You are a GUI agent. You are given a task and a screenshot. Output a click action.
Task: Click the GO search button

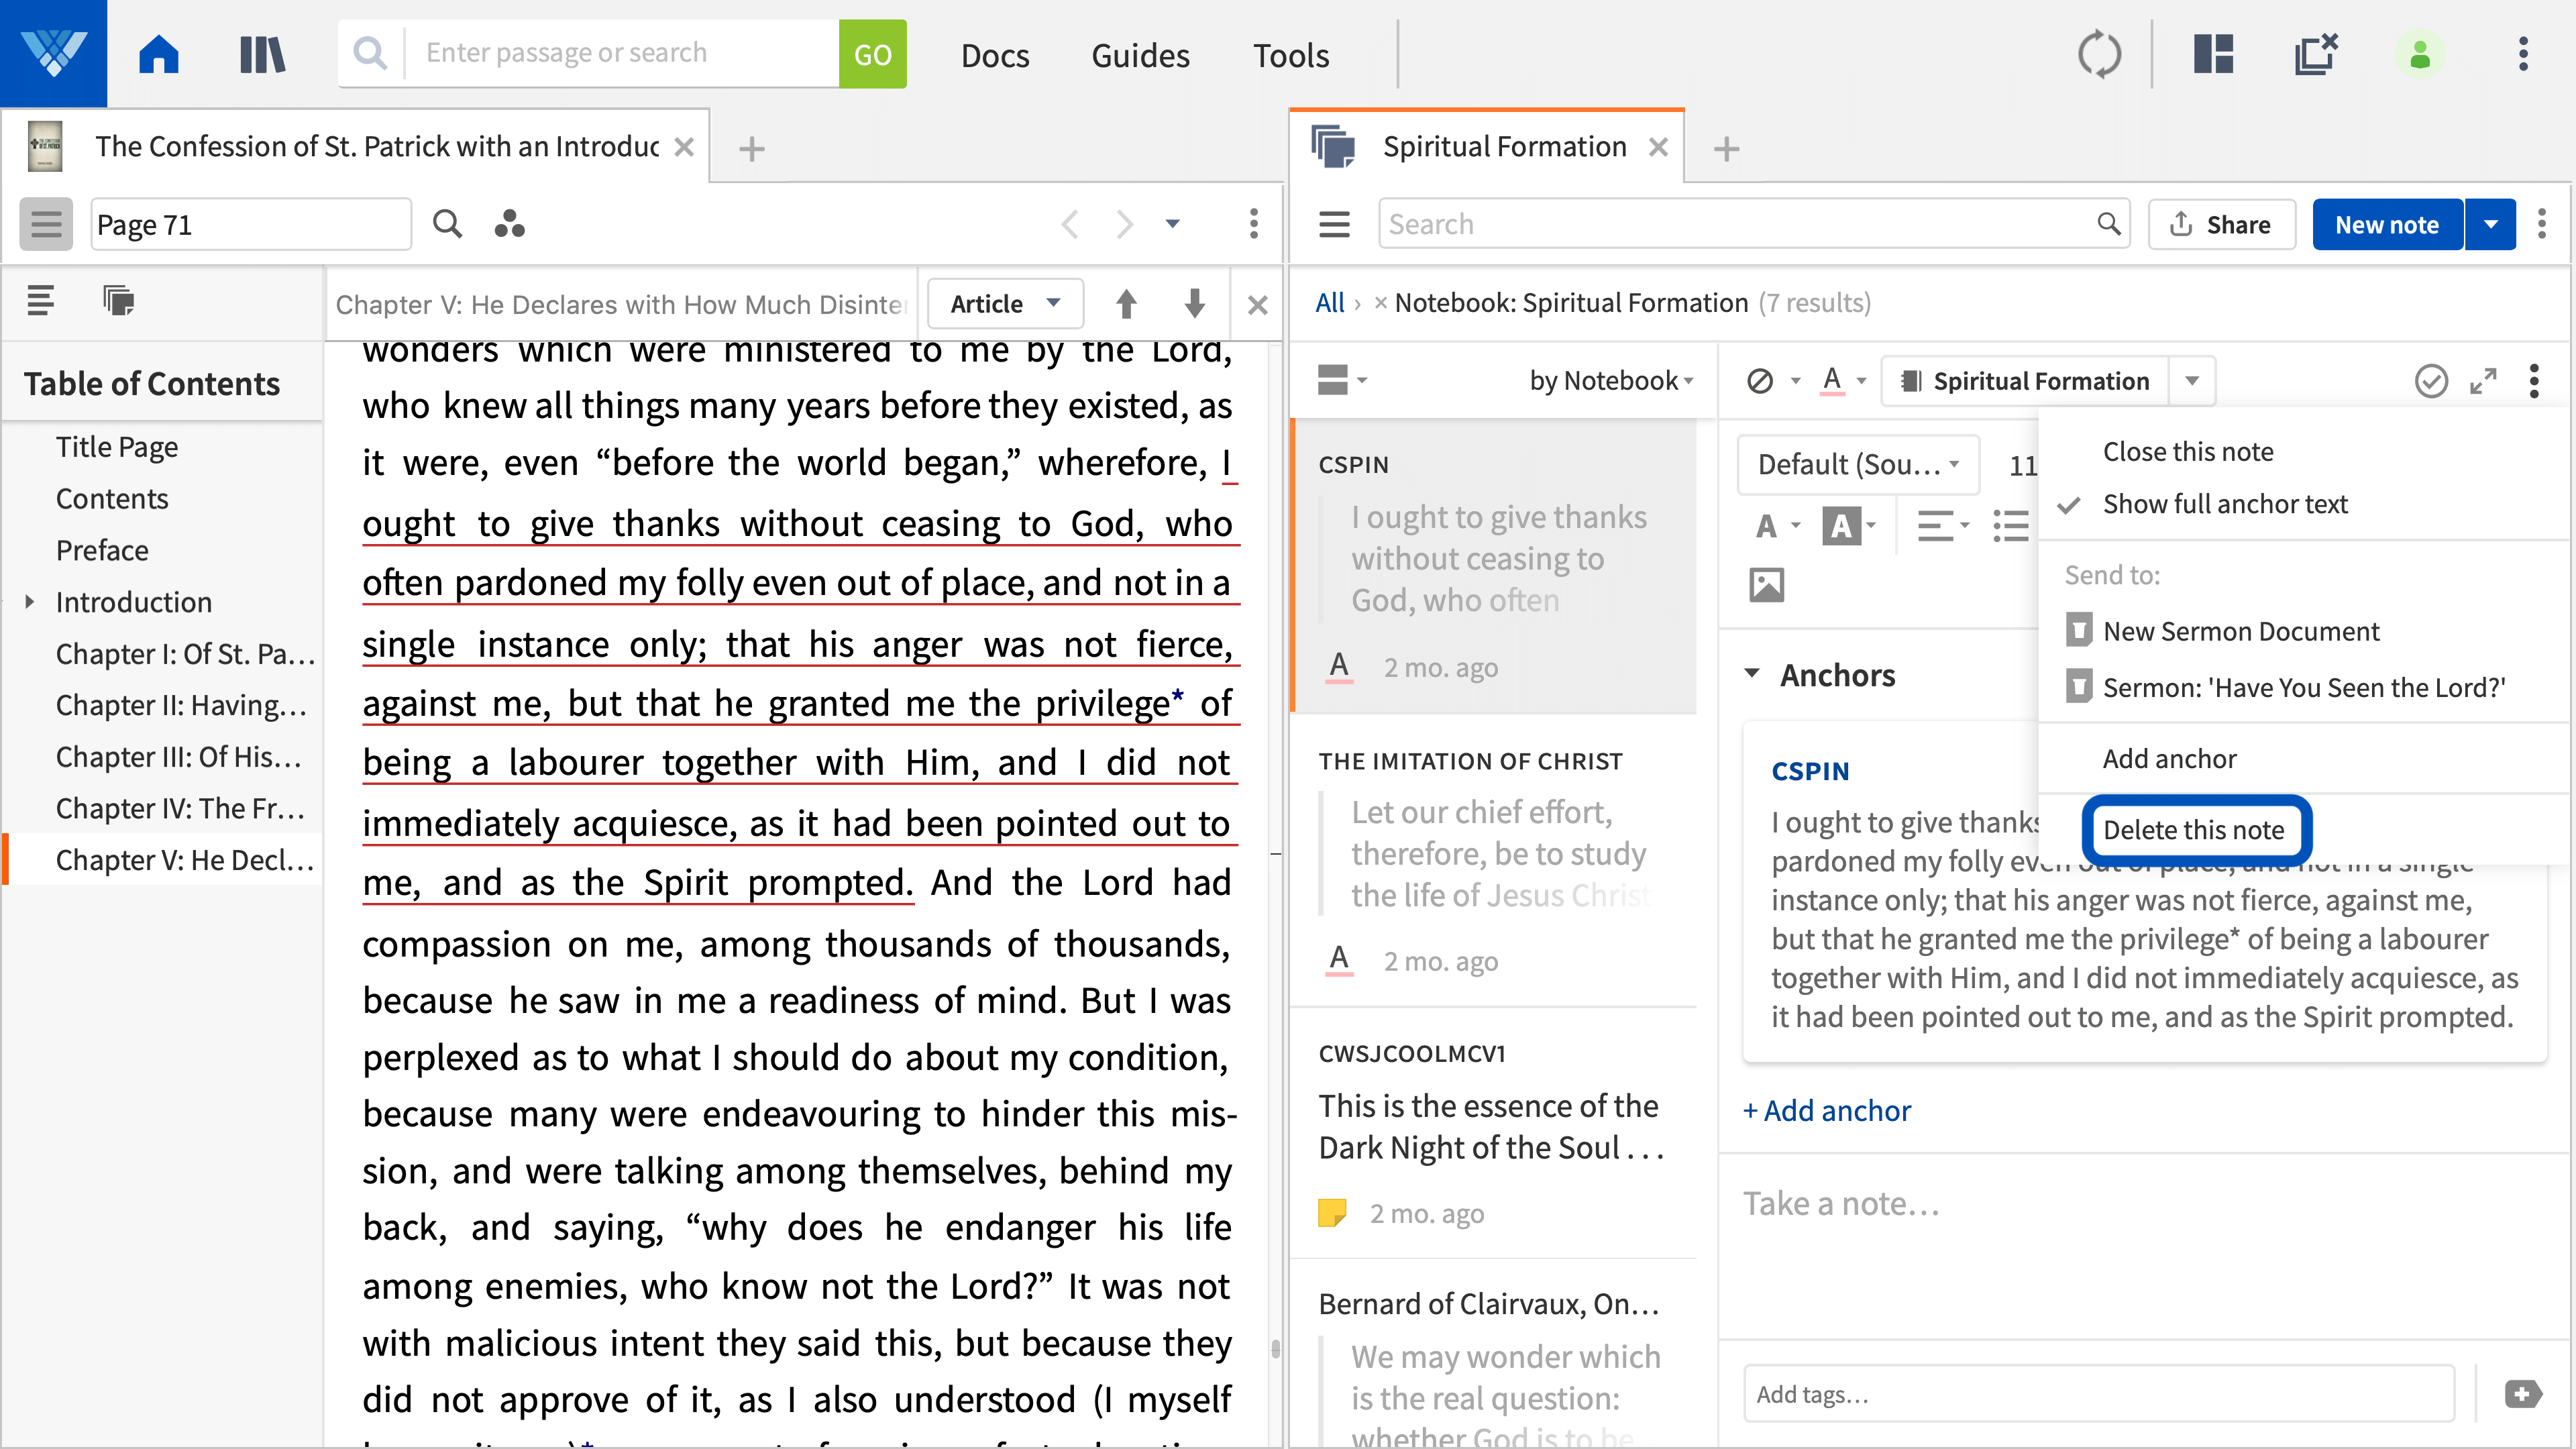point(872,54)
